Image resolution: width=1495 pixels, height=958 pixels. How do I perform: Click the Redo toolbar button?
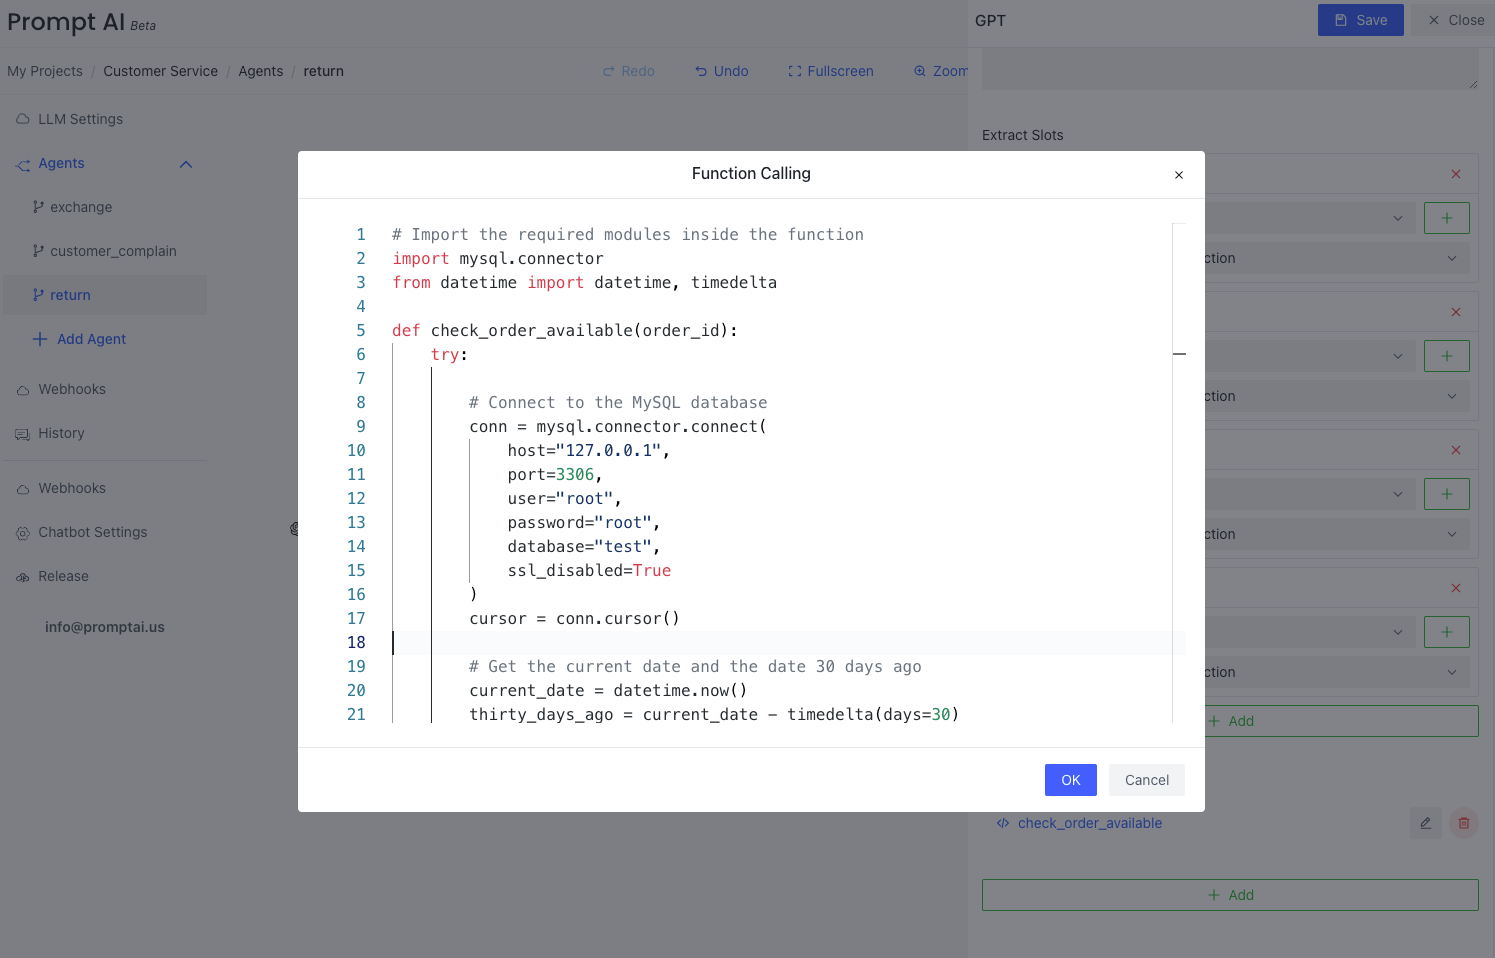(629, 71)
